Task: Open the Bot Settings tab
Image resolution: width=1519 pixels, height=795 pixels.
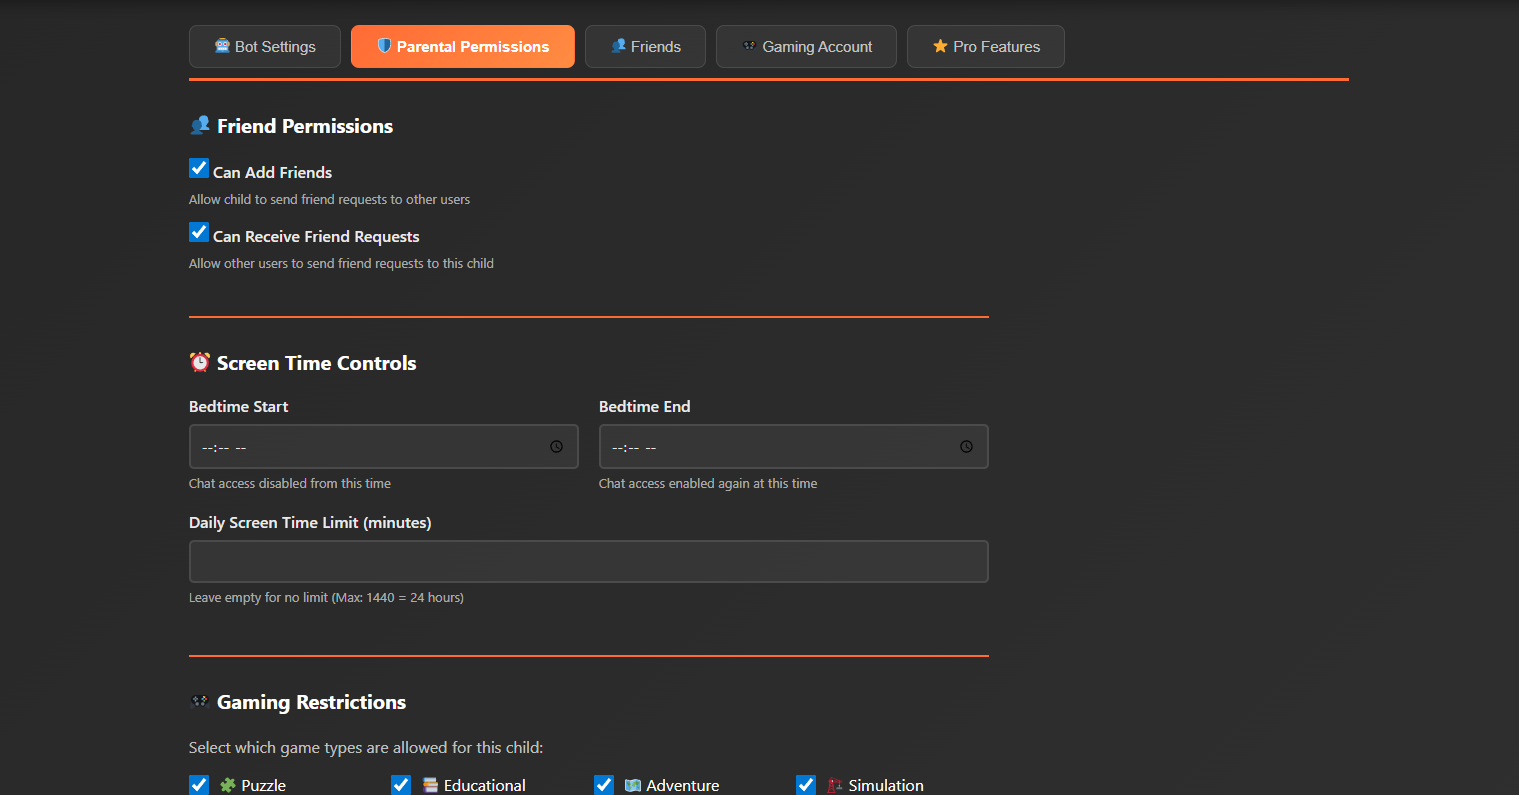Action: [265, 47]
